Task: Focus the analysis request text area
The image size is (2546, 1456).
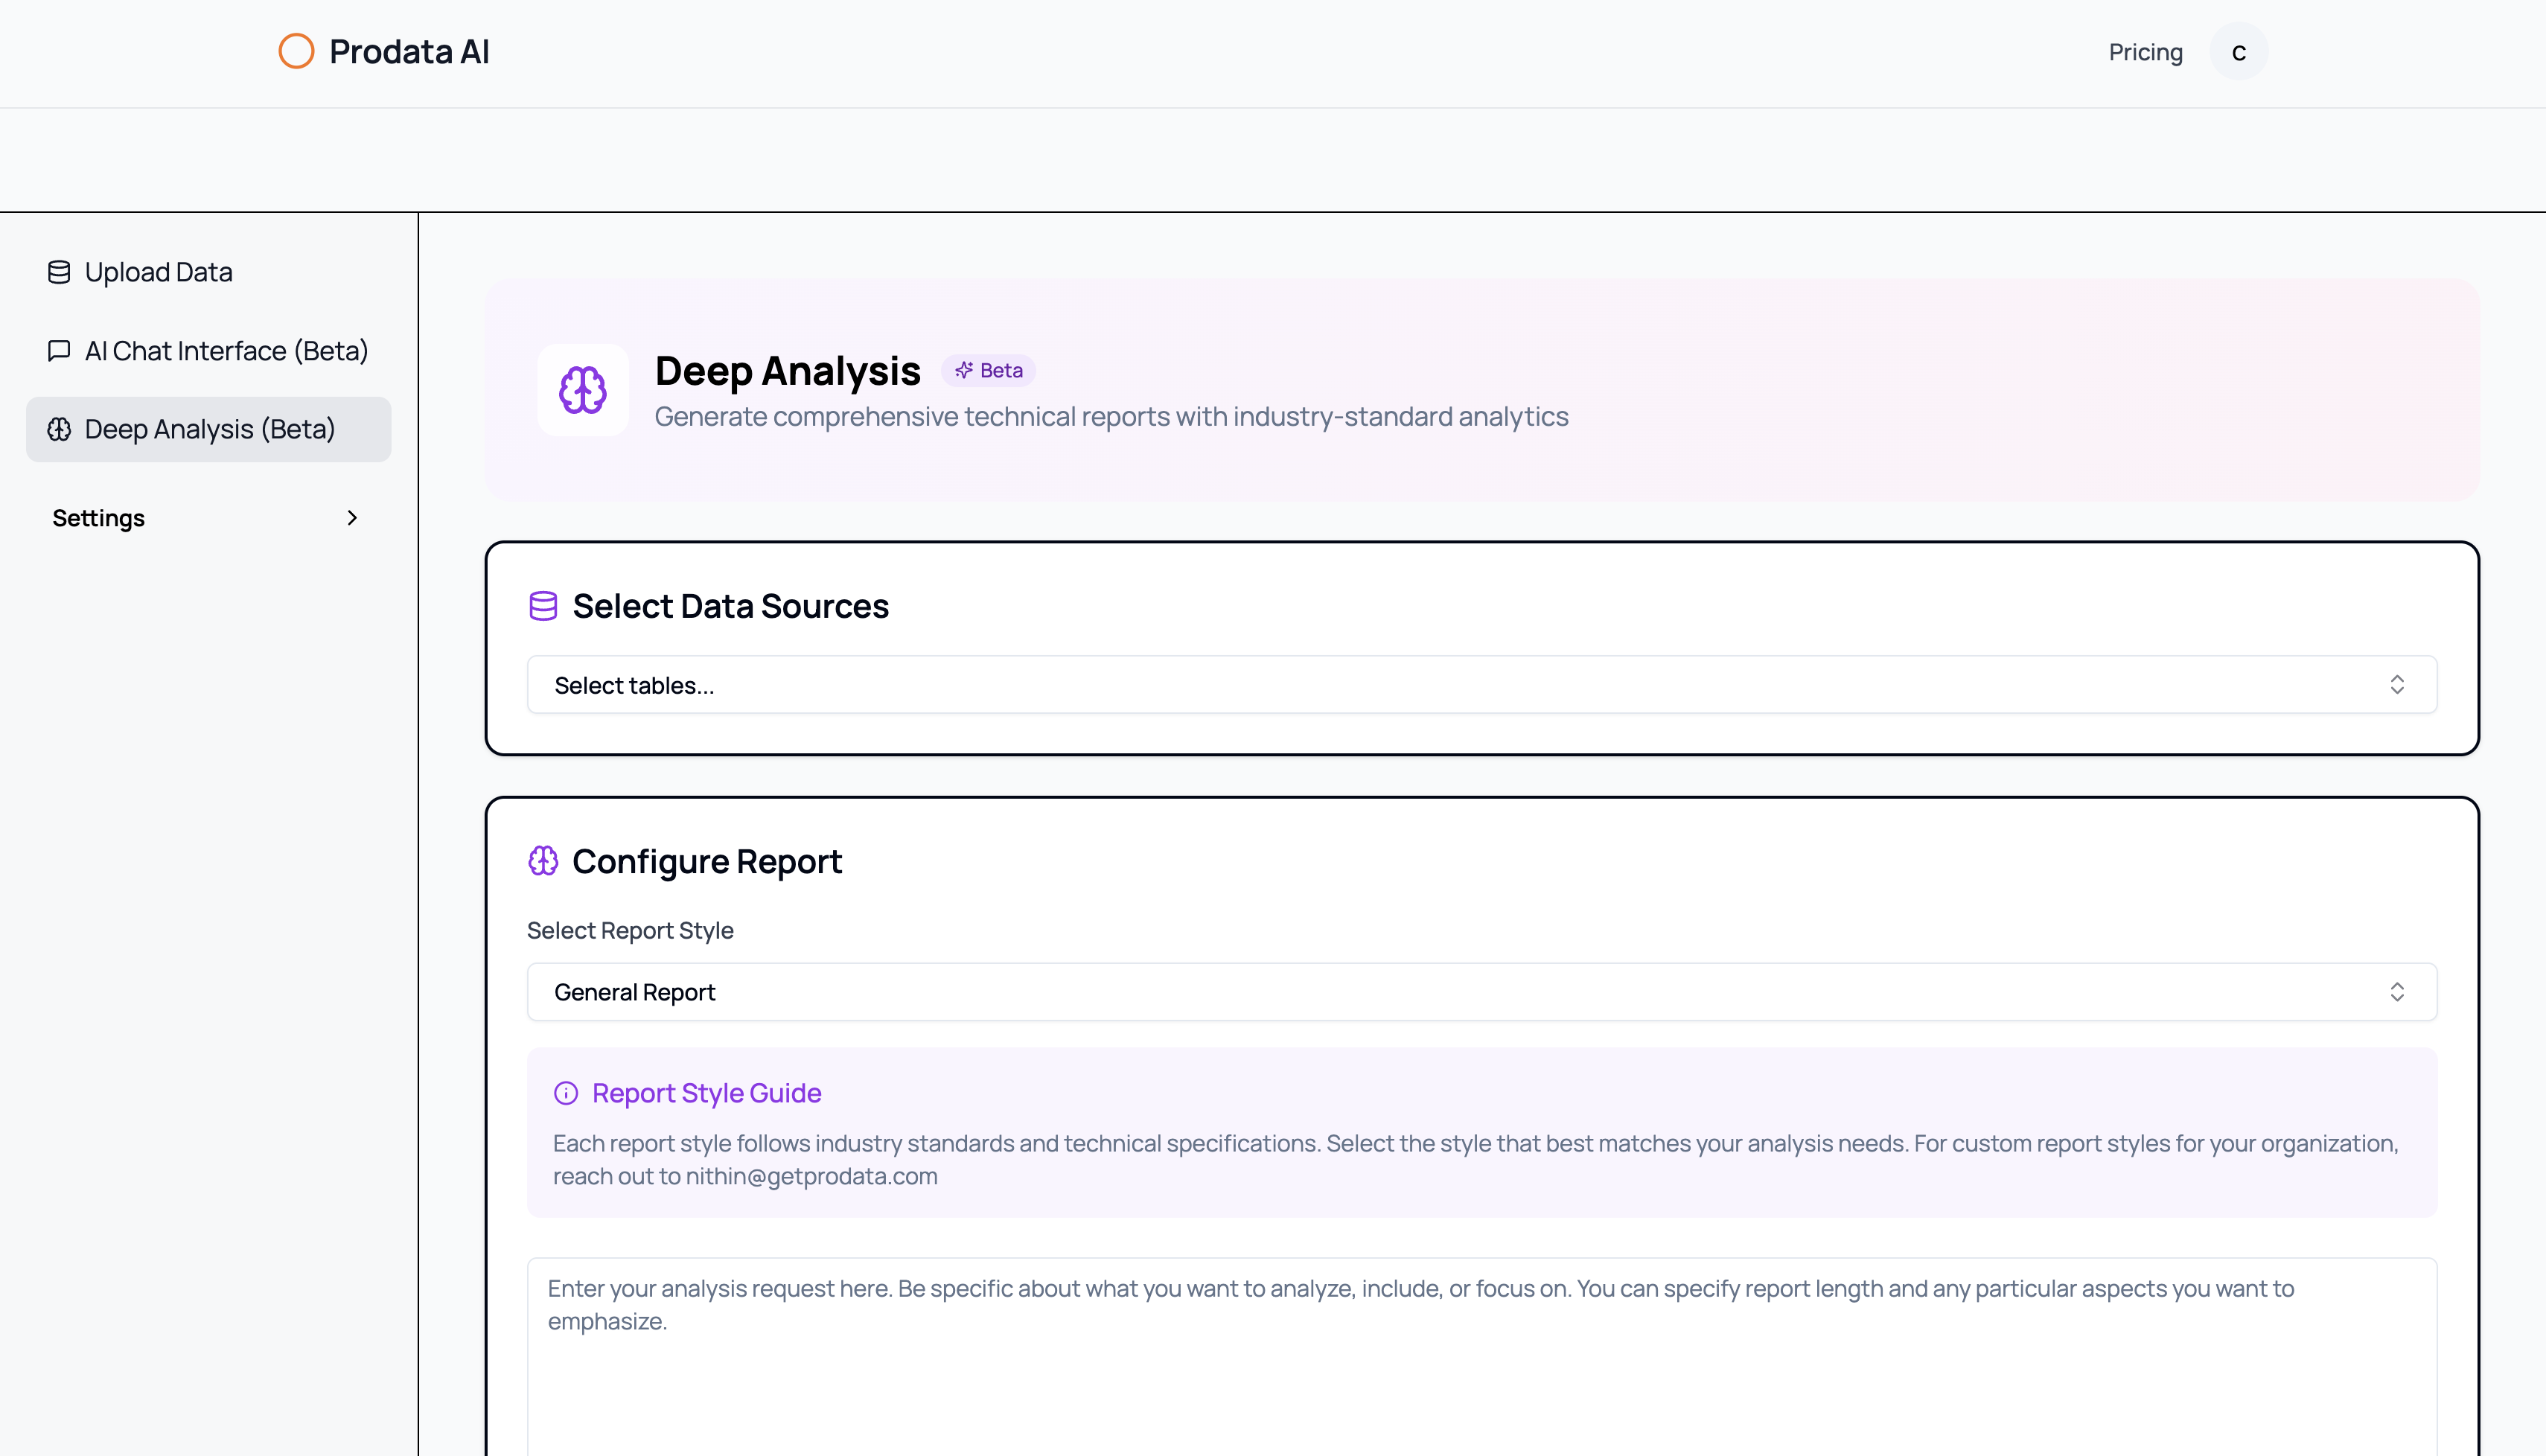Action: [1482, 1356]
